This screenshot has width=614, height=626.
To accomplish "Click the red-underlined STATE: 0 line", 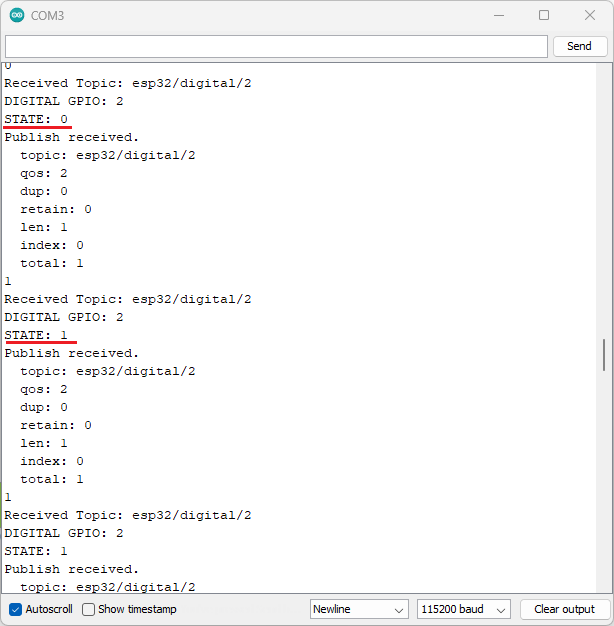I will pos(37,119).
